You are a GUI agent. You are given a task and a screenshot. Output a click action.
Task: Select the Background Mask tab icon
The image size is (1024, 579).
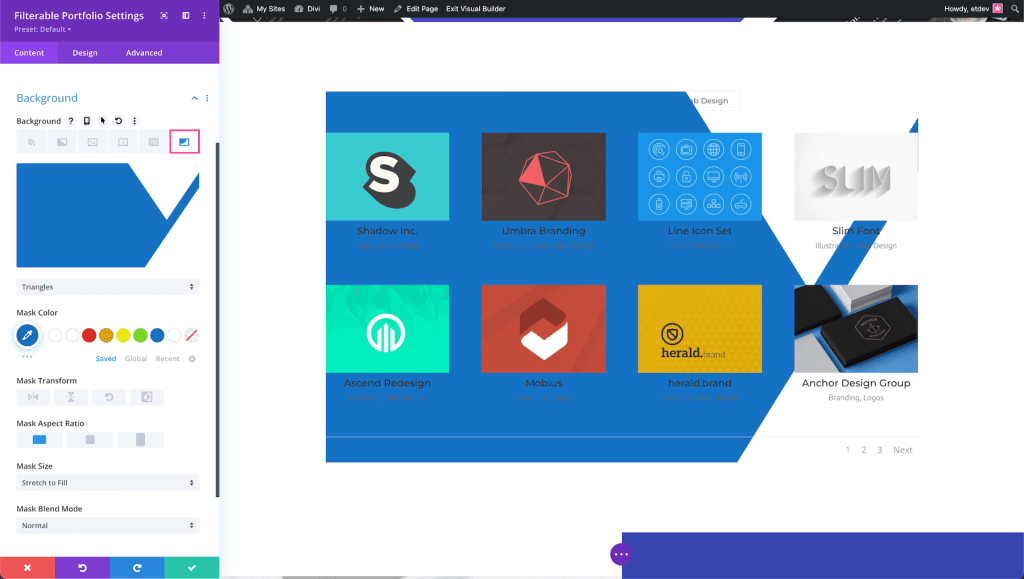[184, 141]
